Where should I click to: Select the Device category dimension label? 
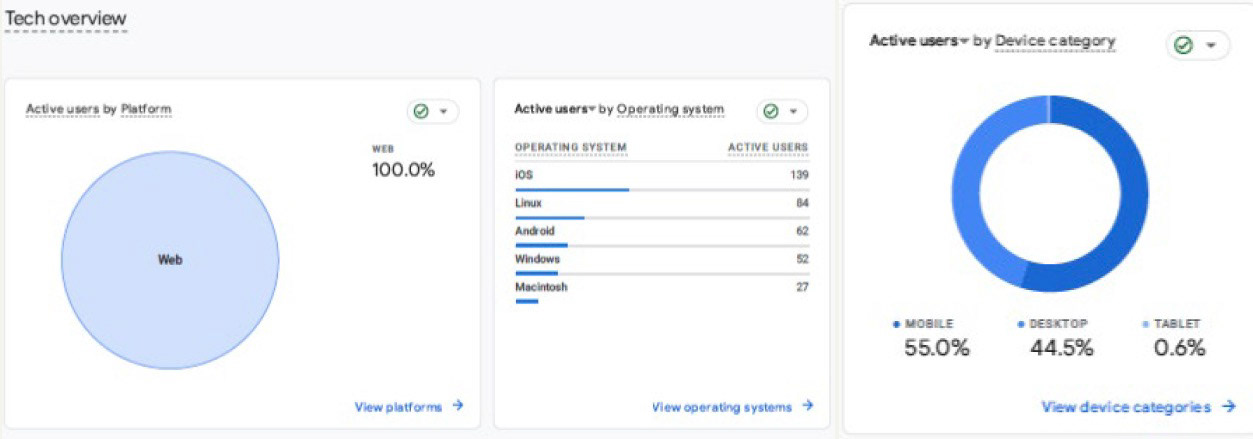tap(1055, 41)
